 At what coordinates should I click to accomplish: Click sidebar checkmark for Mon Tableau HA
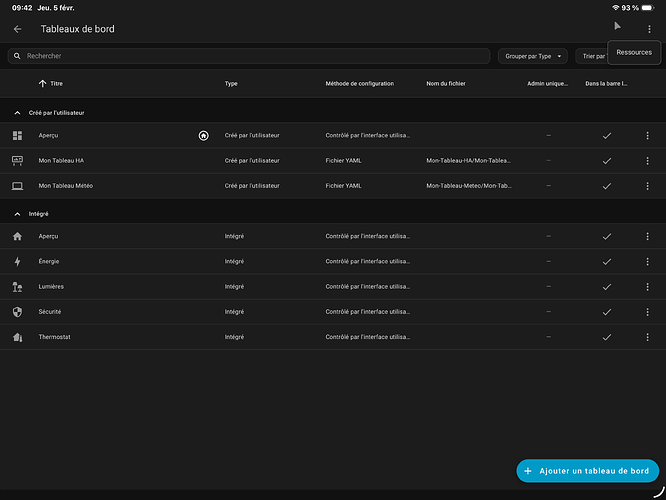tap(606, 161)
